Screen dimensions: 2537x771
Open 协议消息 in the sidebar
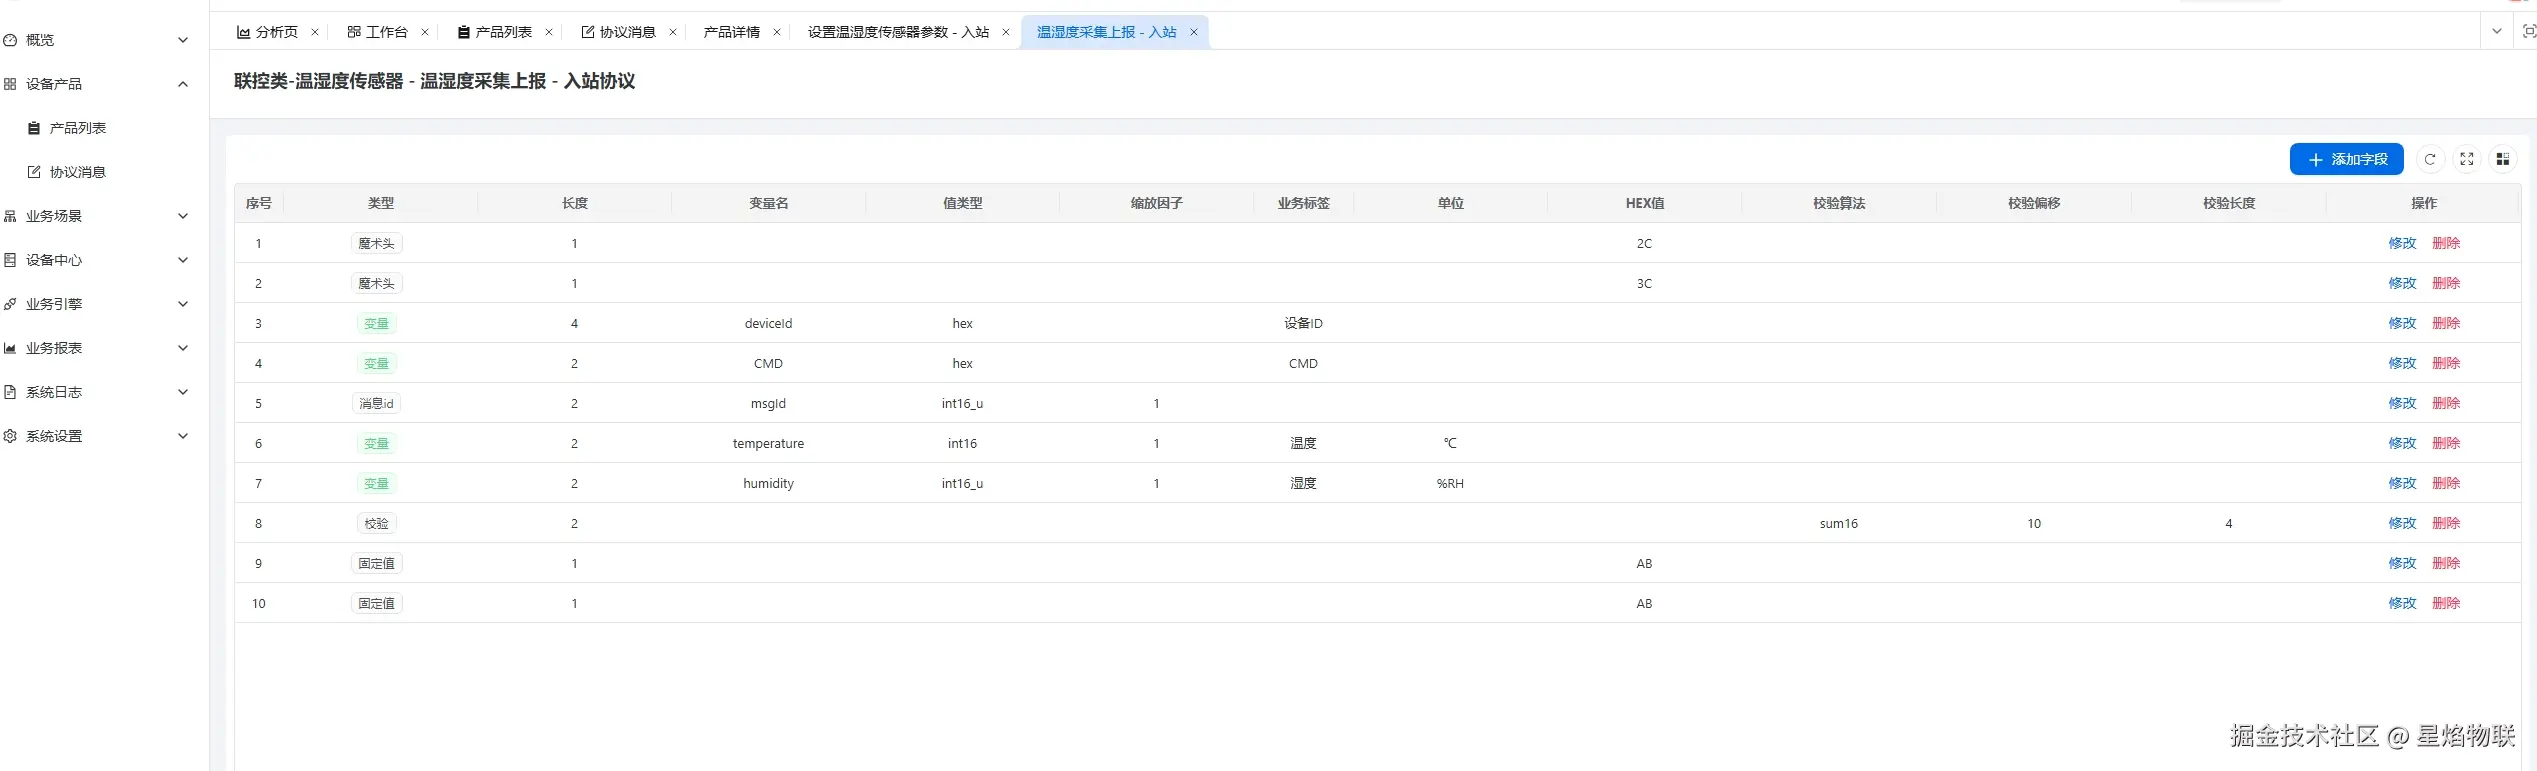(x=78, y=172)
